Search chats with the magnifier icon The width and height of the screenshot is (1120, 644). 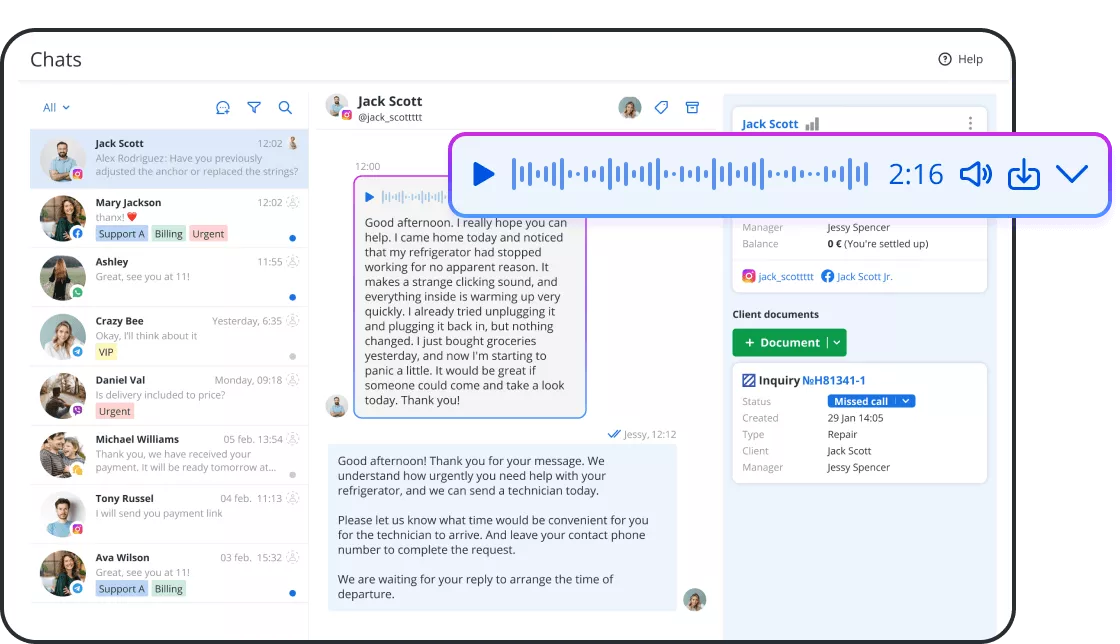tap(285, 107)
